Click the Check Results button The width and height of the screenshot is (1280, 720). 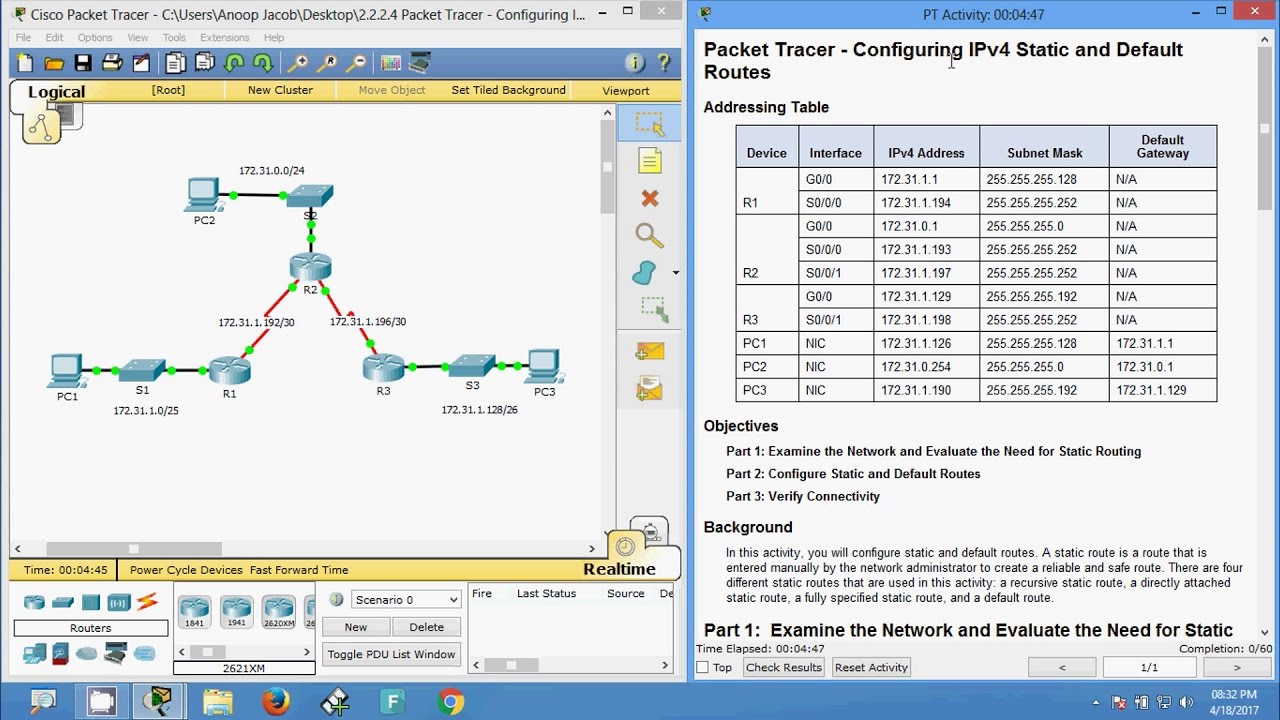pos(784,668)
